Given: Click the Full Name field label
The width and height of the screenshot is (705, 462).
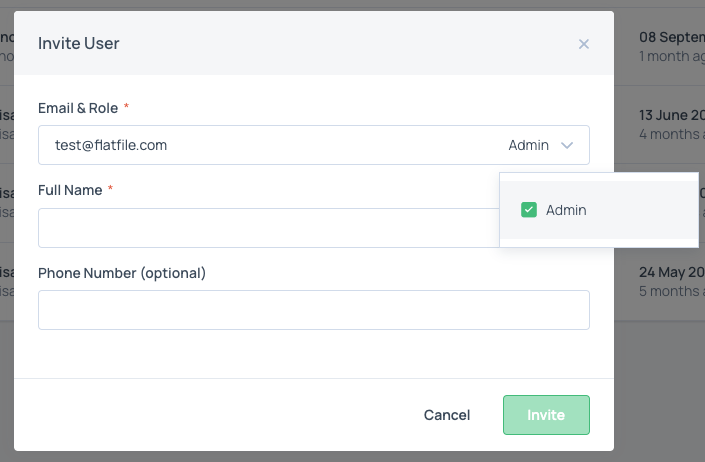Looking at the screenshot, I should [70, 190].
